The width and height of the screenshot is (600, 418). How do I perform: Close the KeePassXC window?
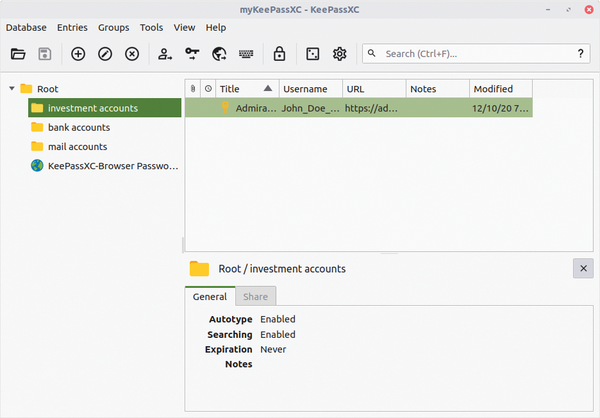(x=589, y=10)
